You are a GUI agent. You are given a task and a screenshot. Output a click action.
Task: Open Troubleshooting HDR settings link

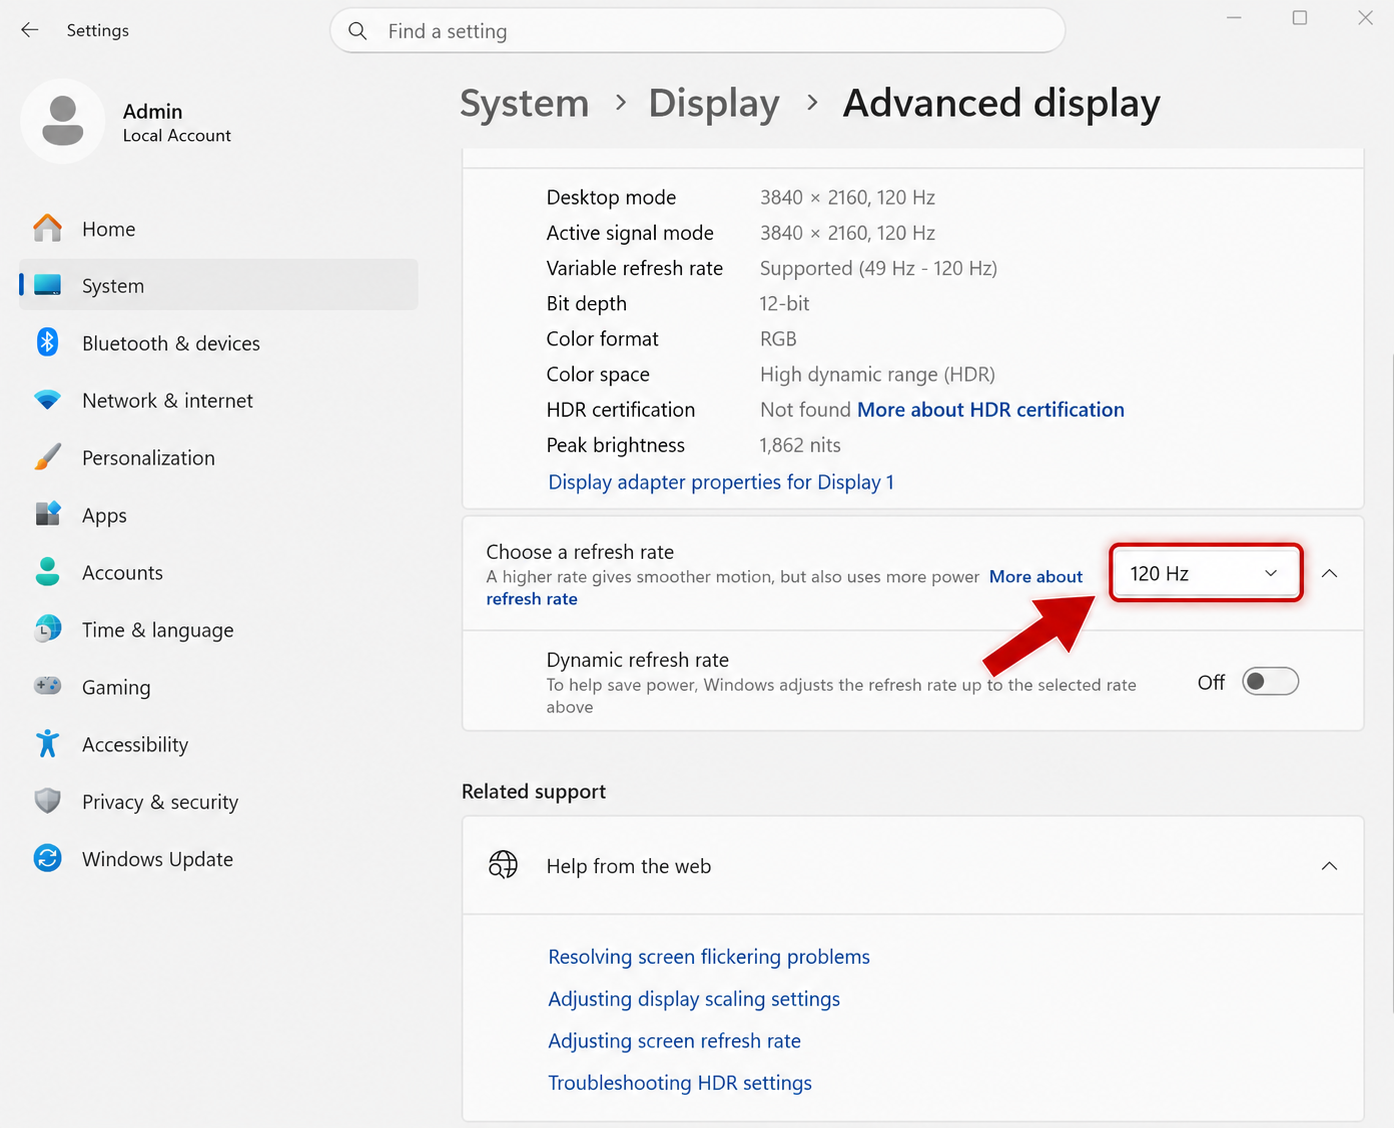click(680, 1082)
